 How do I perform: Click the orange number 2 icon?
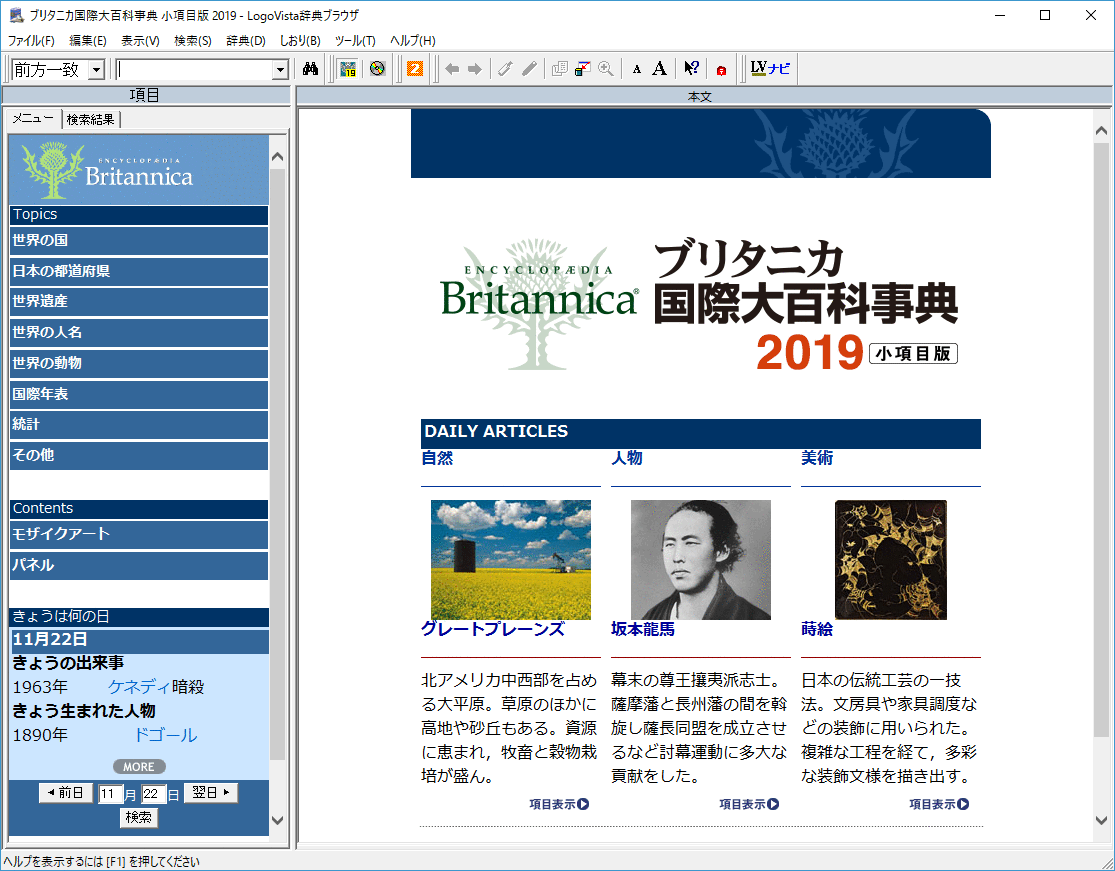click(415, 69)
